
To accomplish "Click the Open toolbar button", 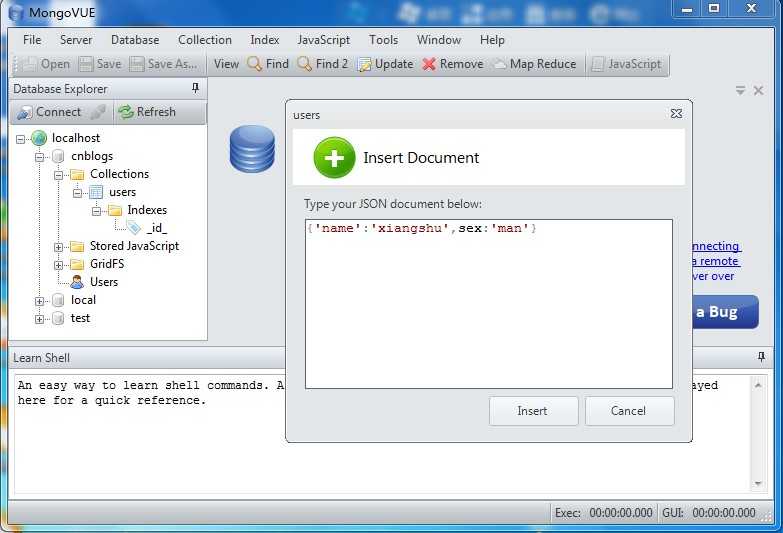I will click(46, 64).
